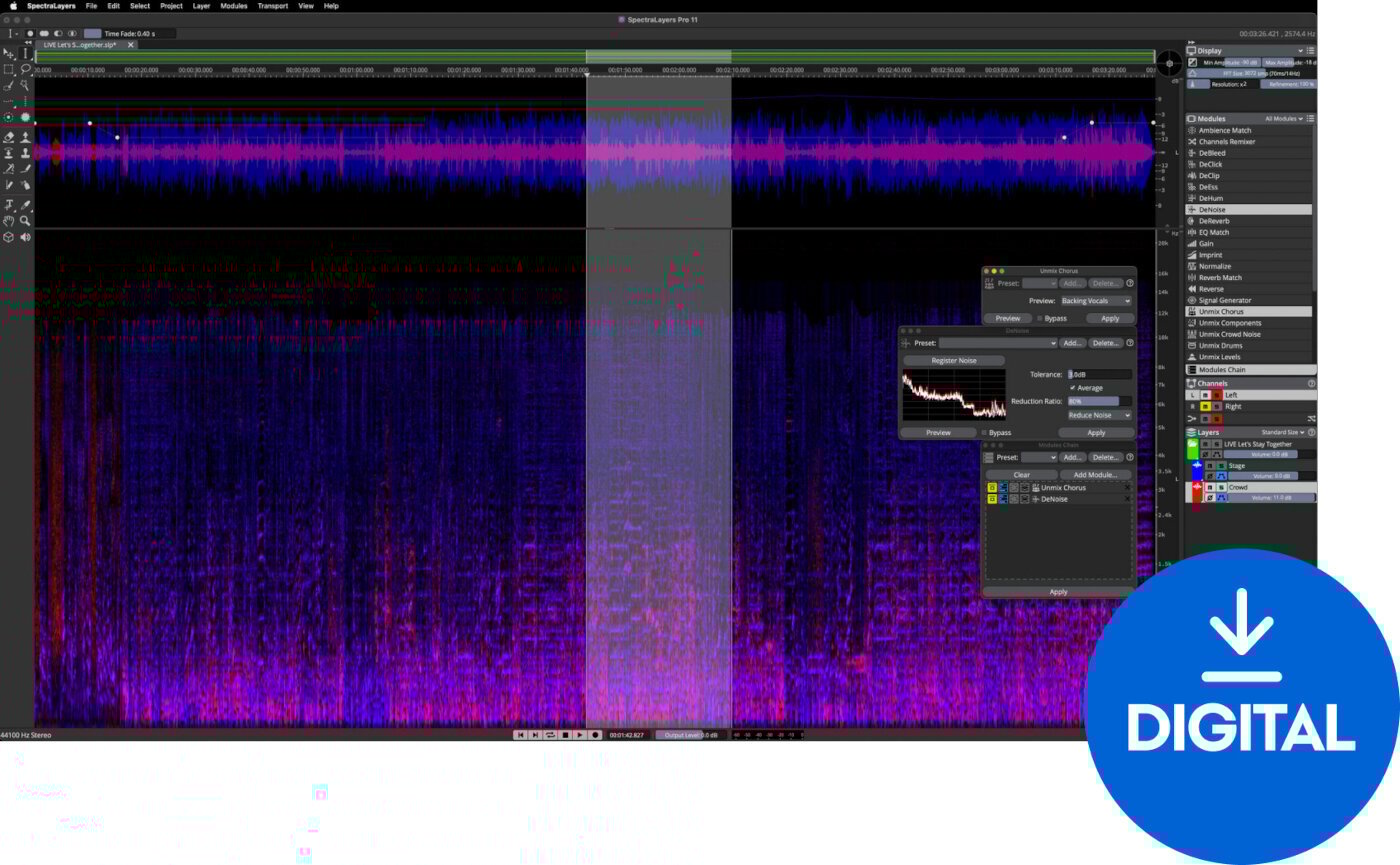
Task: Click the speaker playback tool icon
Action: pos(25,237)
